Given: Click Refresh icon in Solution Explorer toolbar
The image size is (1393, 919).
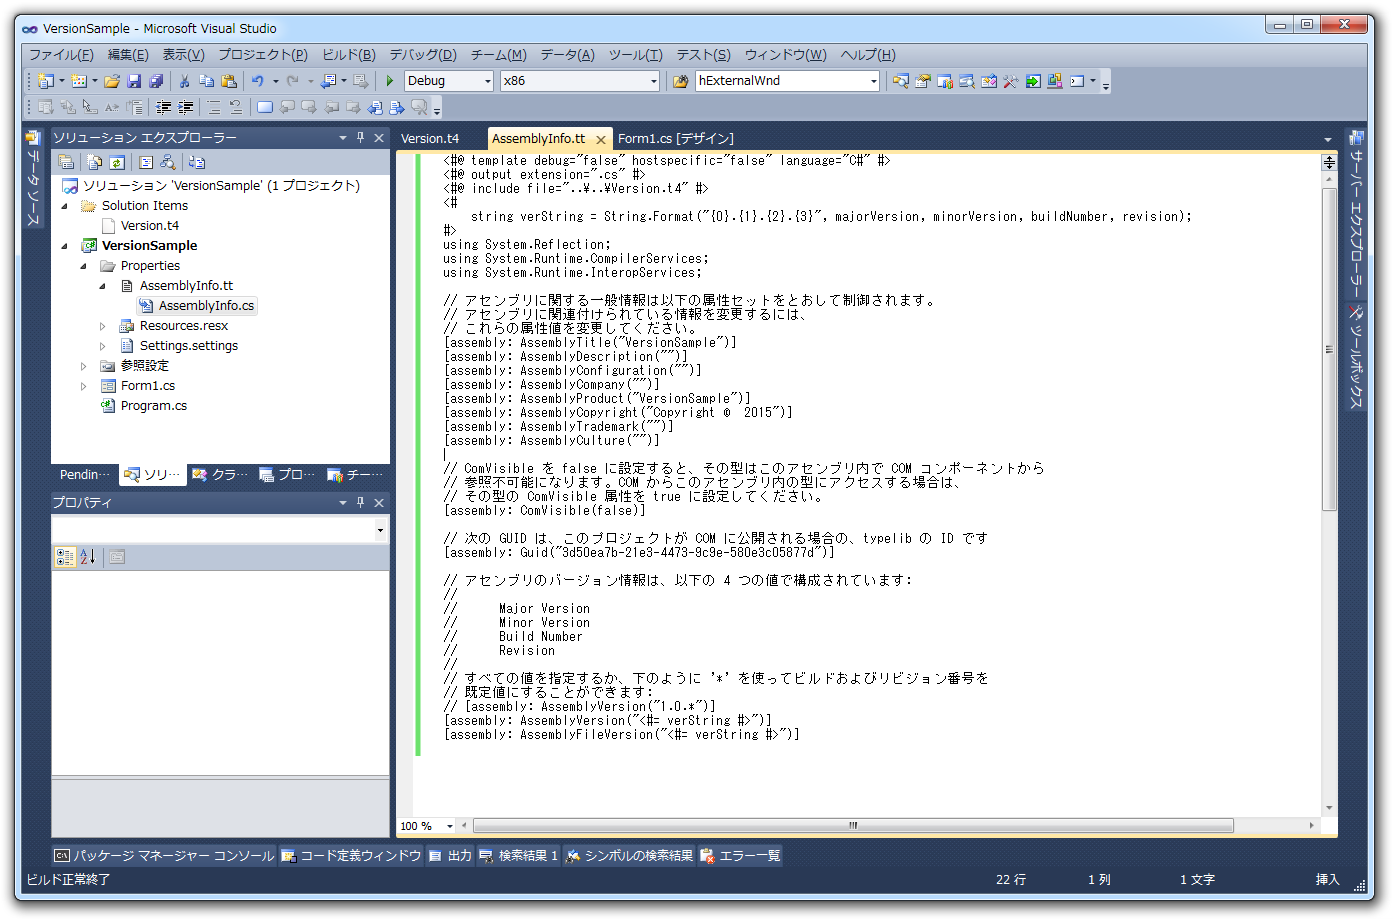Looking at the screenshot, I should click(x=117, y=162).
